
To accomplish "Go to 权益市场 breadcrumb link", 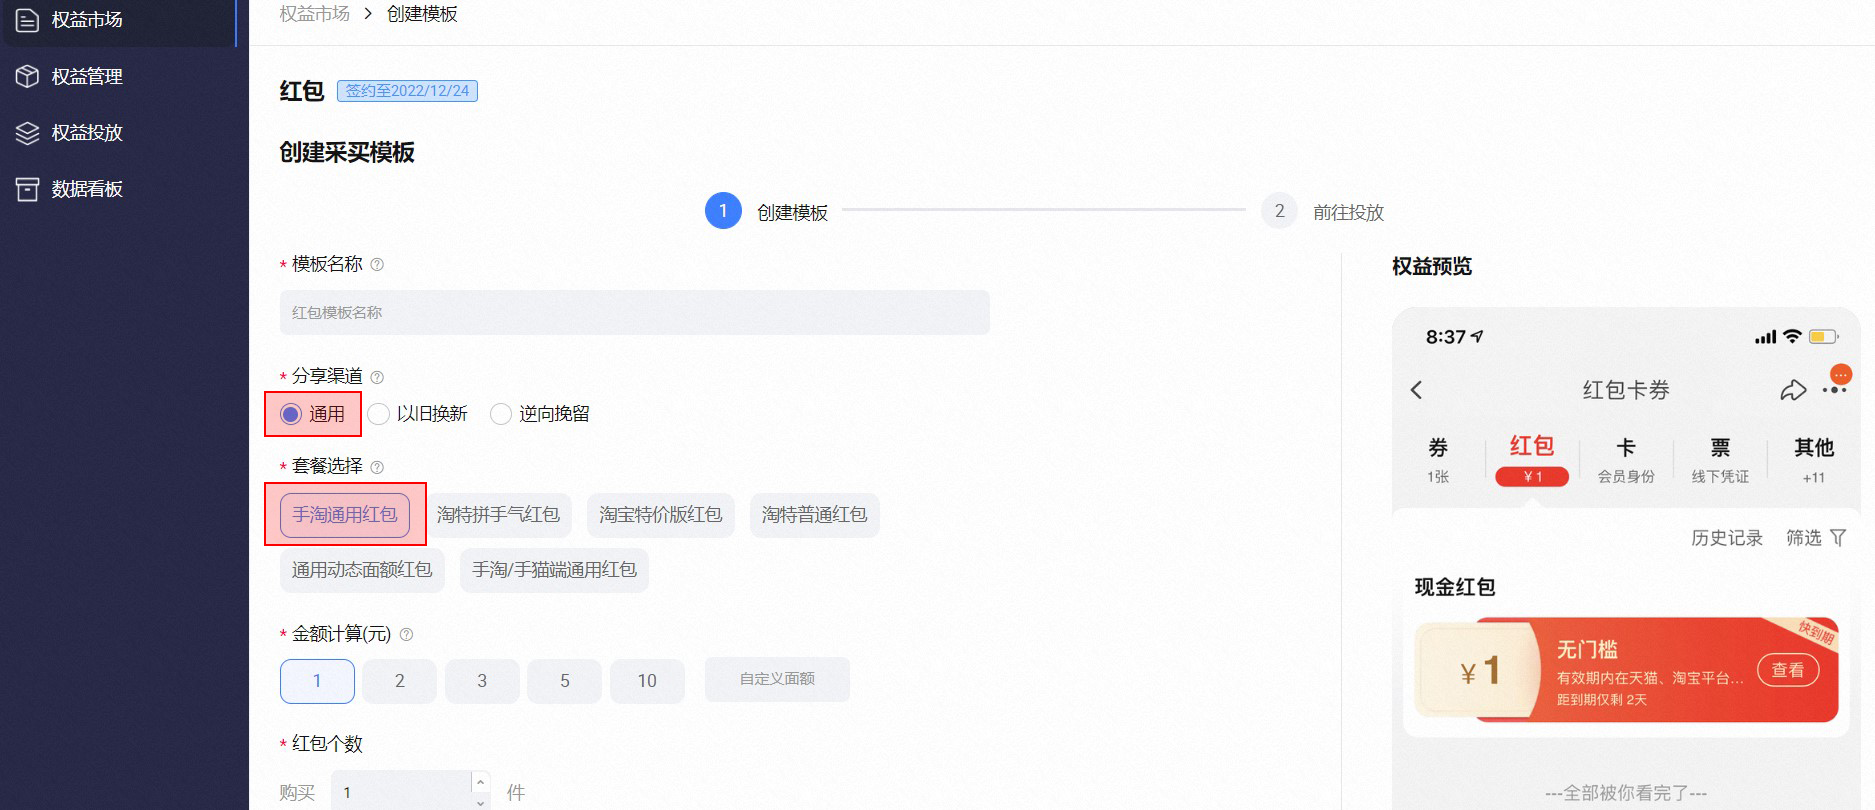I will tap(315, 14).
